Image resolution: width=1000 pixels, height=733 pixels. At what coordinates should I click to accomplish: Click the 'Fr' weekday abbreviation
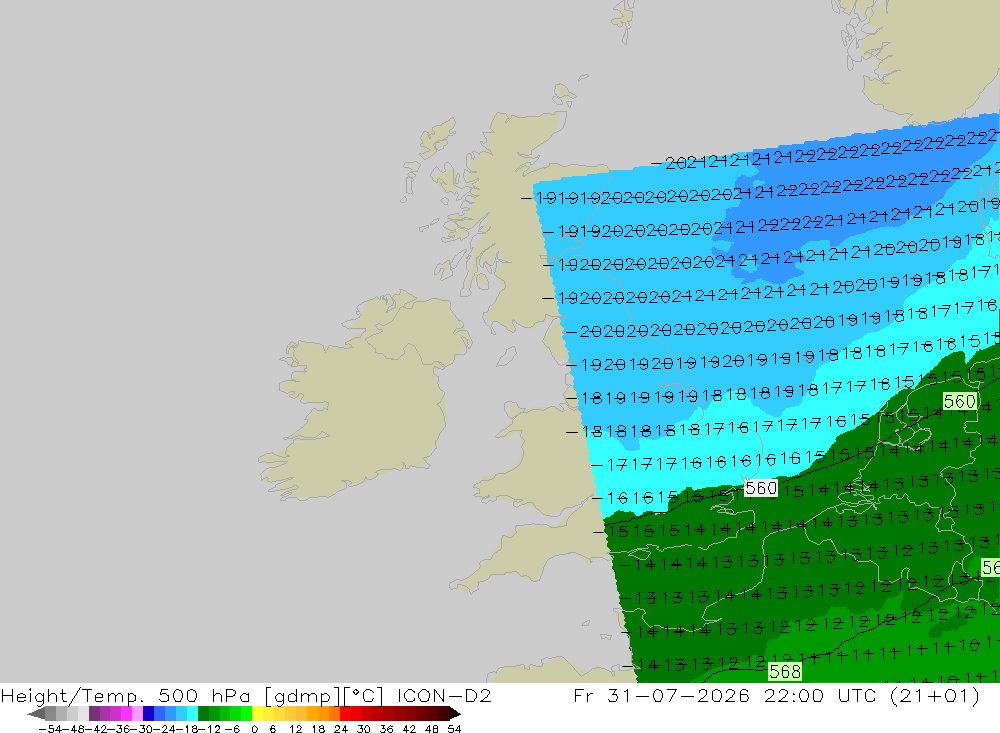[x=584, y=695]
